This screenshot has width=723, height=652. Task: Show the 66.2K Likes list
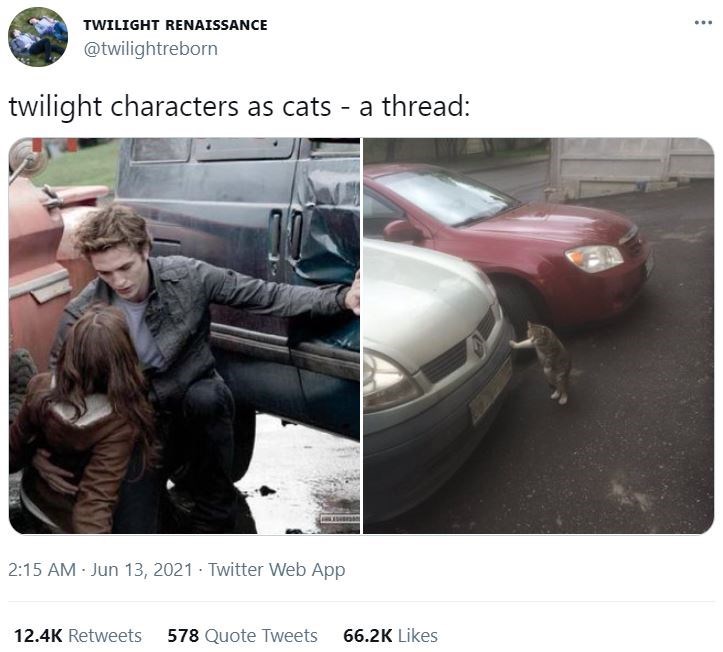tap(391, 635)
